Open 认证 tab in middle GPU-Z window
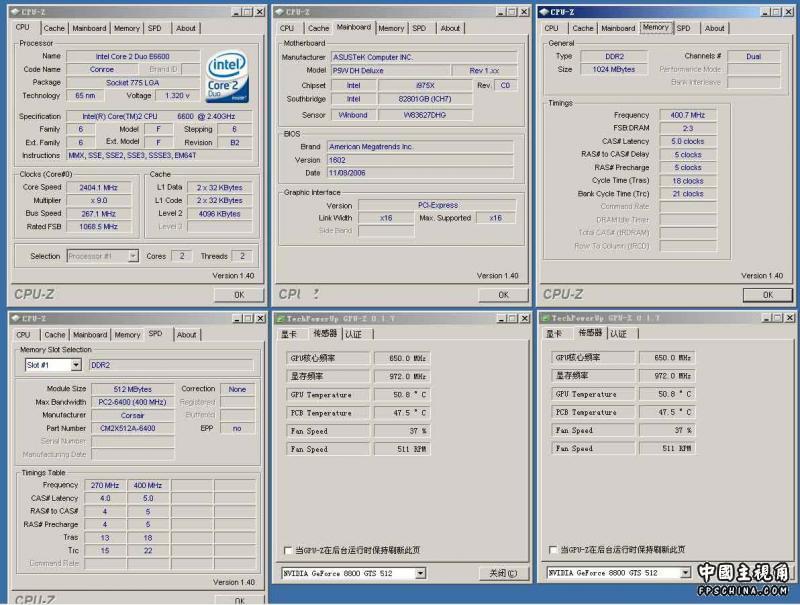The width and height of the screenshot is (800, 605). pyautogui.click(x=354, y=334)
